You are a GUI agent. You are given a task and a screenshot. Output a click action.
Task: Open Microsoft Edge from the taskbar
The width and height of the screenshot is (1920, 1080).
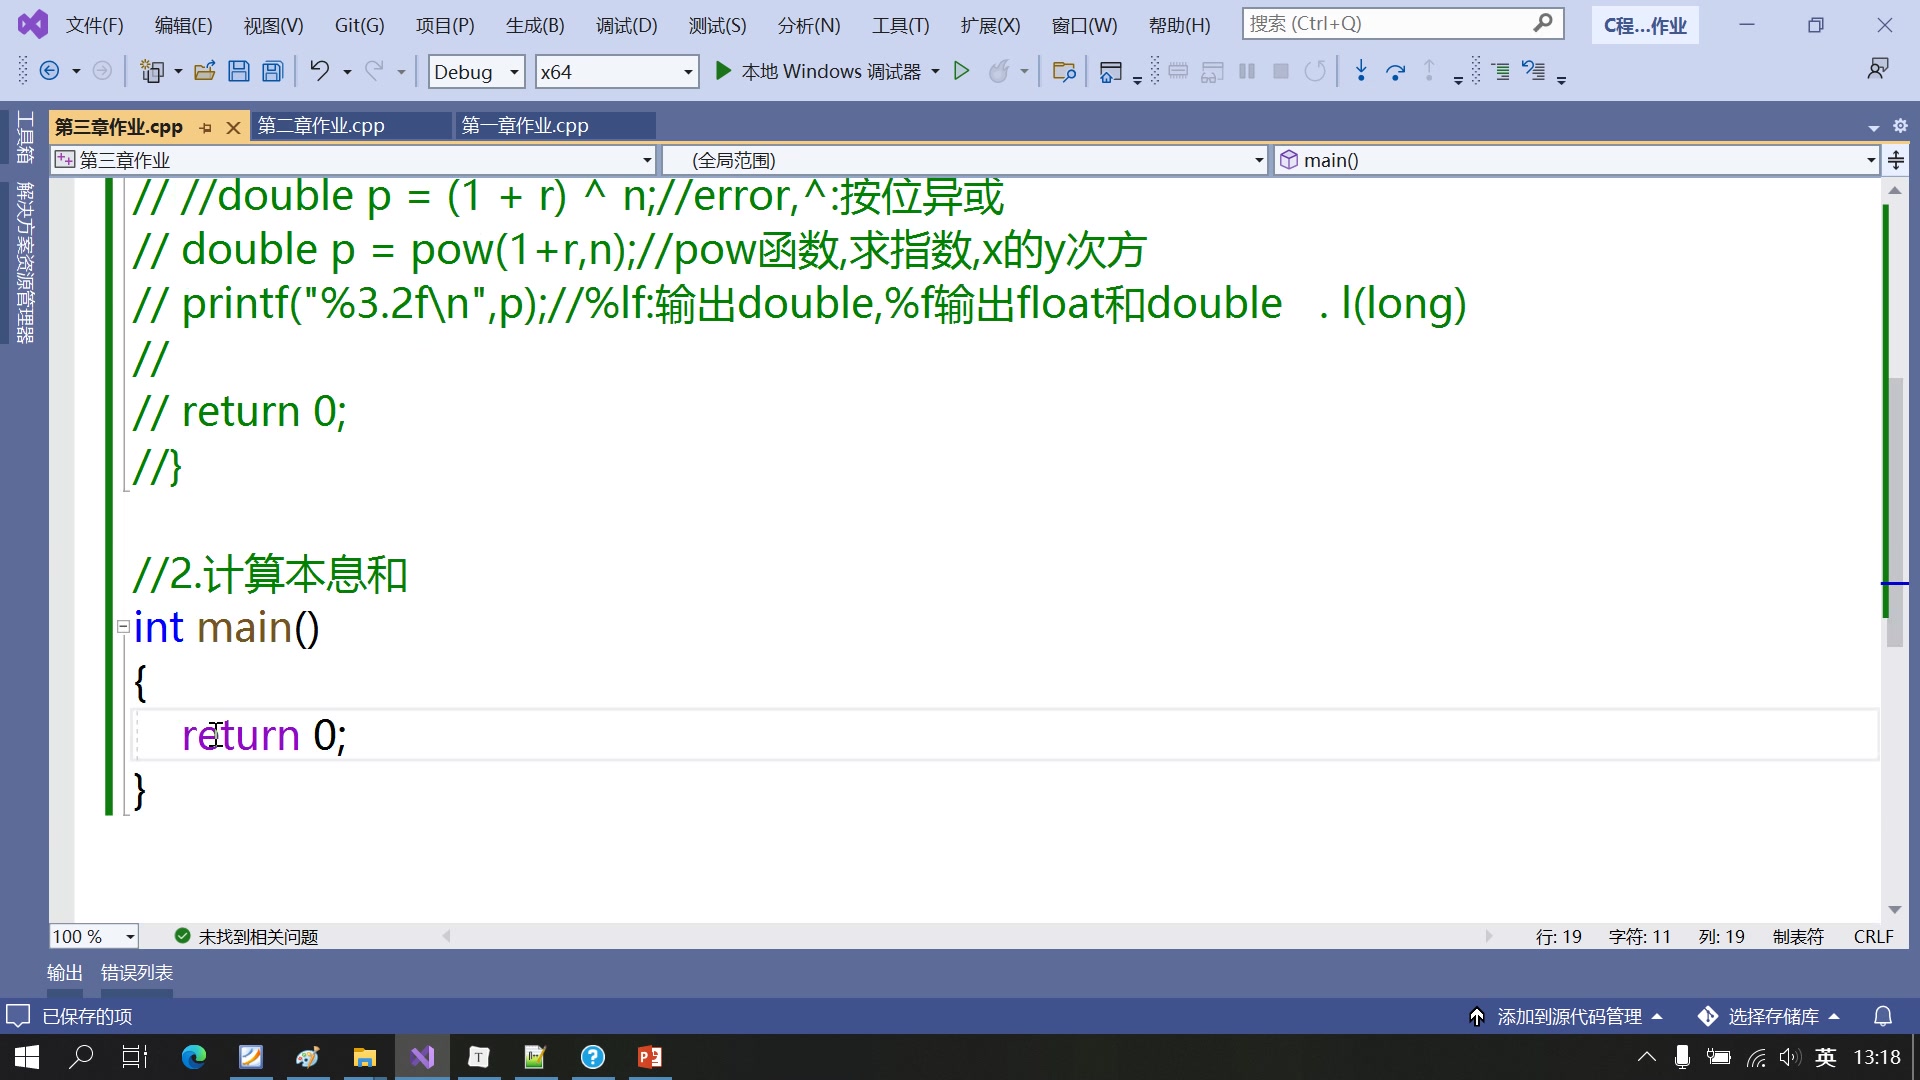tap(194, 1057)
